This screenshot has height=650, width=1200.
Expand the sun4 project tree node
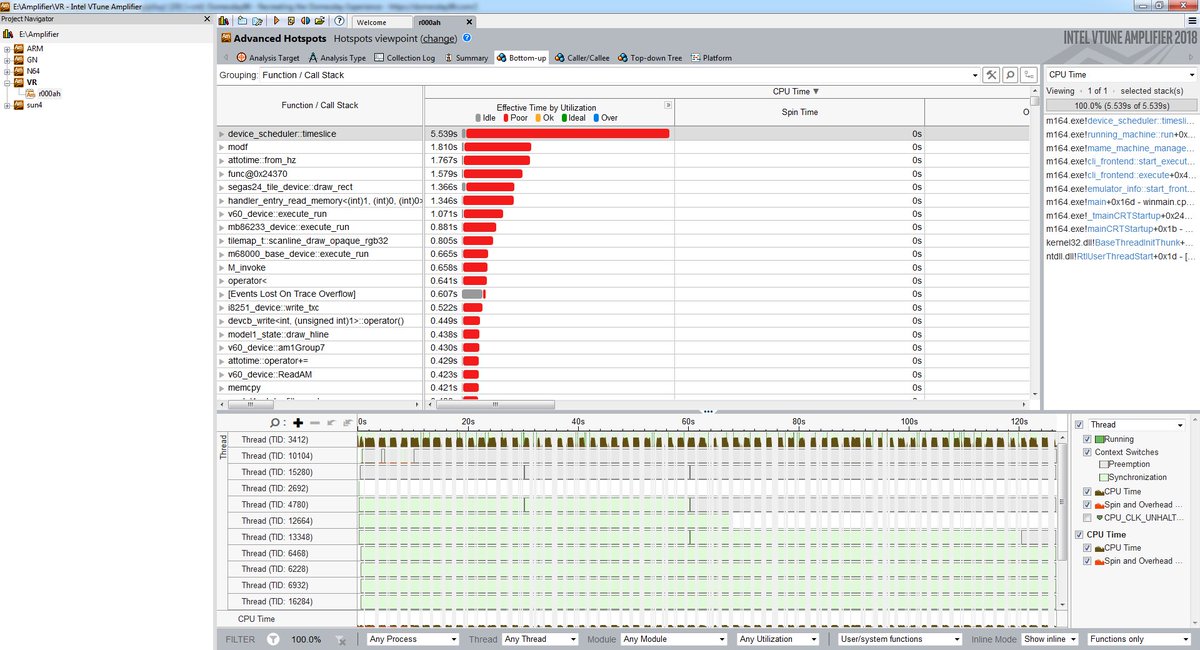click(x=8, y=104)
